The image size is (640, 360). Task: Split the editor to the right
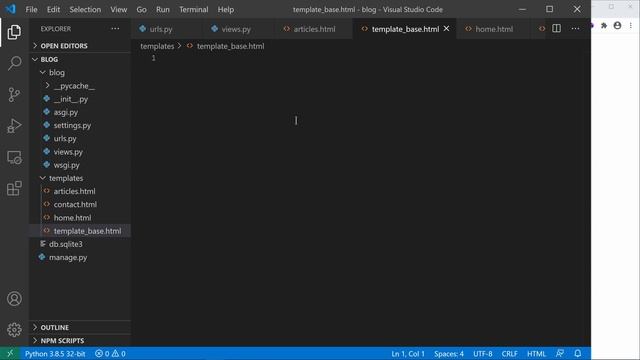556,29
